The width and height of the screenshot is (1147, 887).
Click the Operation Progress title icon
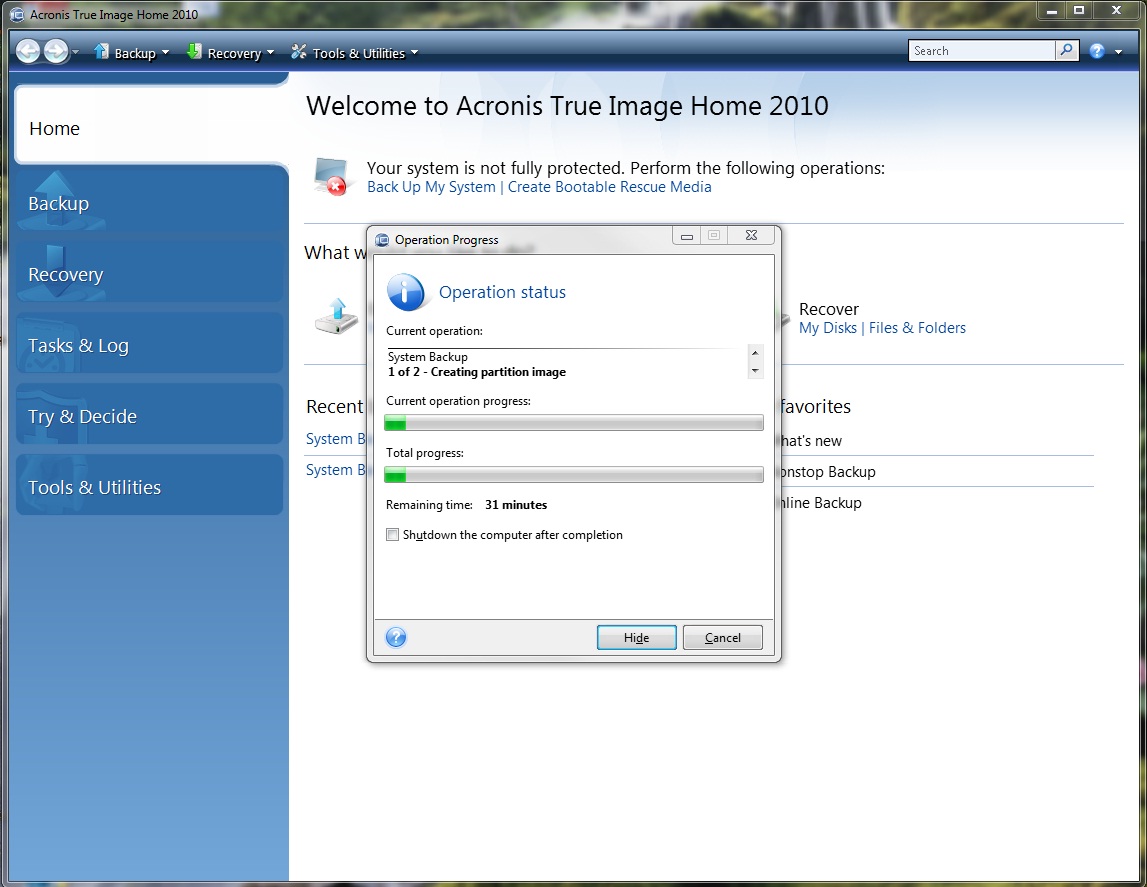click(382, 239)
